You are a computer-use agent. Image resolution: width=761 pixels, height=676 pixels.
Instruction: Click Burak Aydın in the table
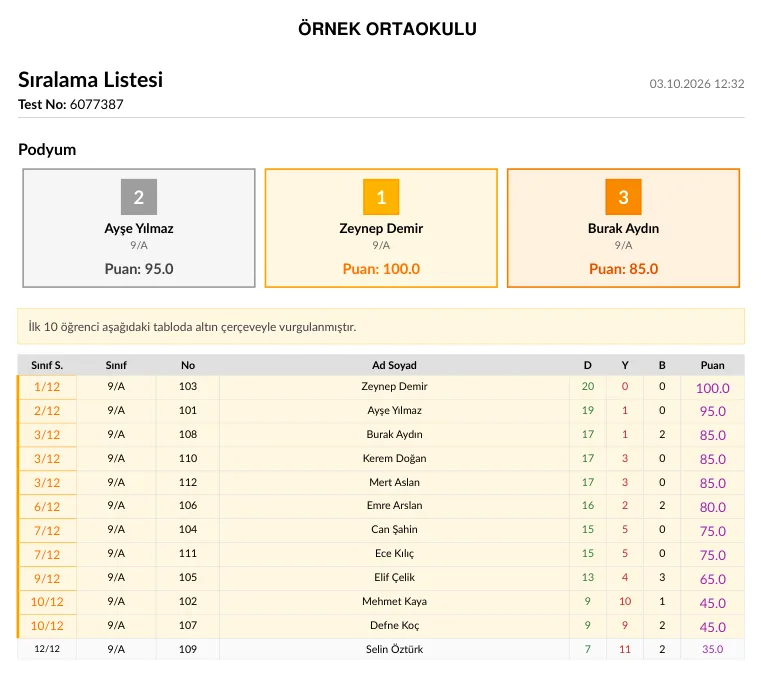point(394,434)
